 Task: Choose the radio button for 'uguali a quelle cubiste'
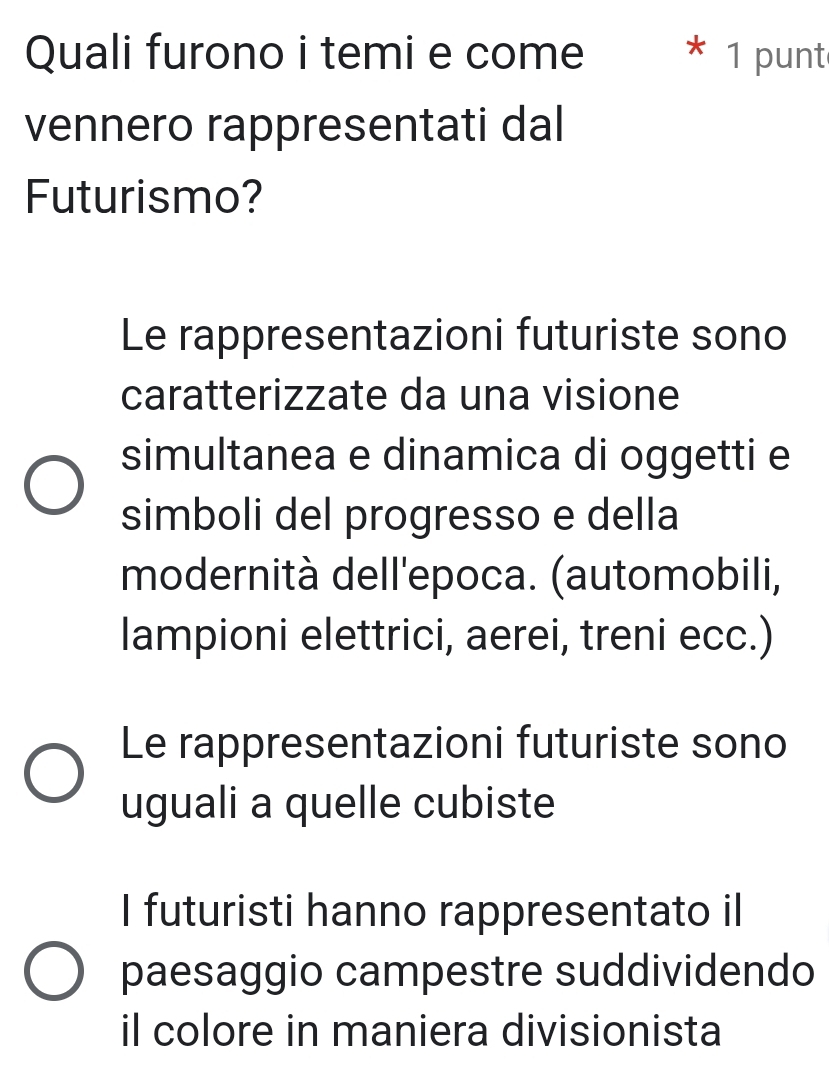pyautogui.click(x=54, y=773)
